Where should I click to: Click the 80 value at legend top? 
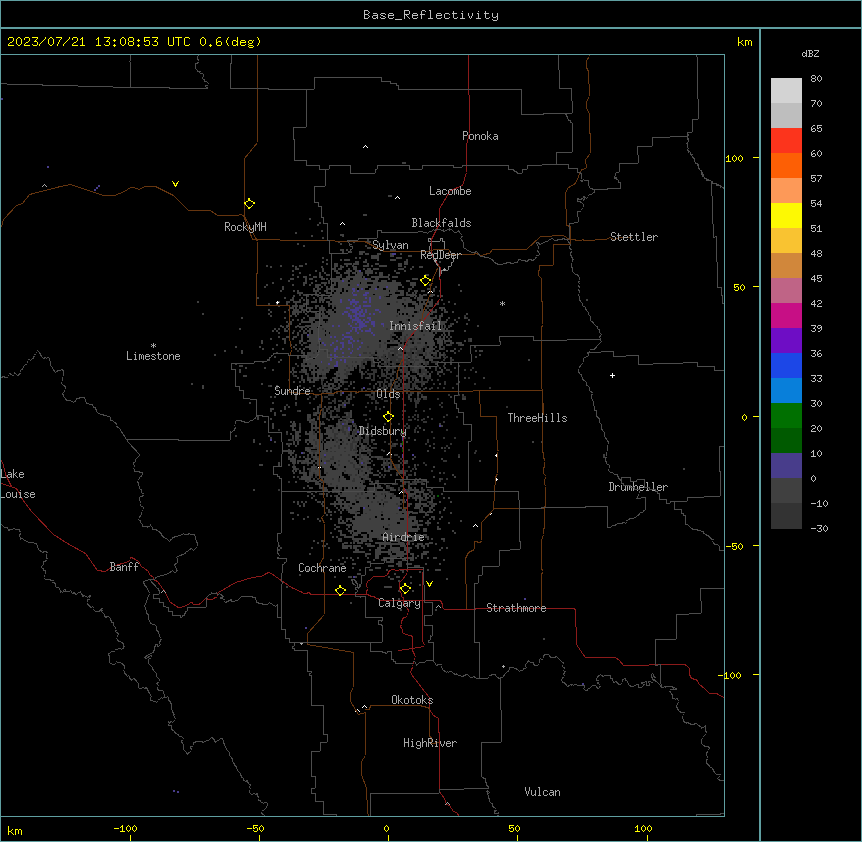click(816, 79)
